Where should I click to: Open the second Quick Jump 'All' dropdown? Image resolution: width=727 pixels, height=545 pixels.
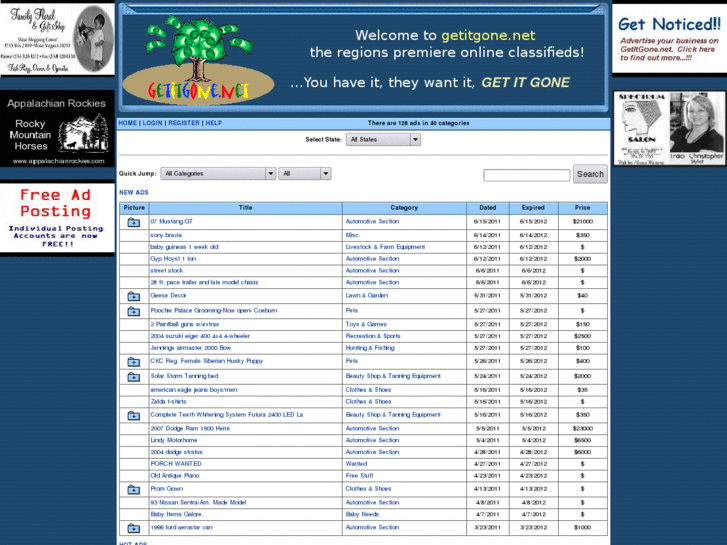(305, 173)
